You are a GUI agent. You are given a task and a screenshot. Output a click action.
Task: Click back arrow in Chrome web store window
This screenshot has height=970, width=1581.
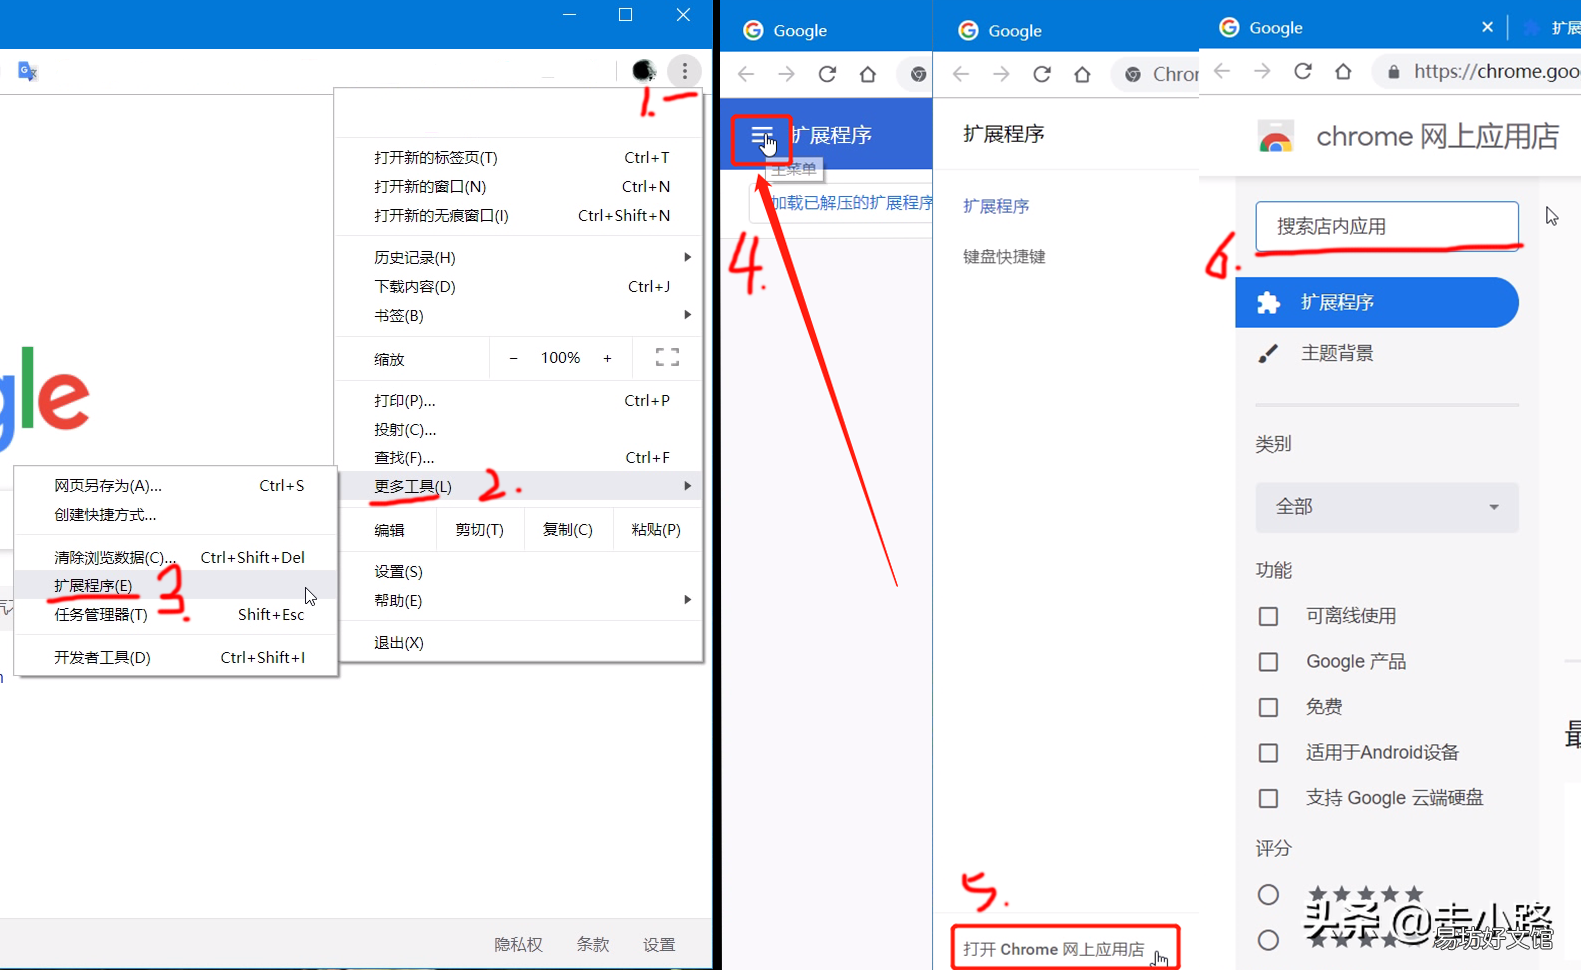[1222, 71]
